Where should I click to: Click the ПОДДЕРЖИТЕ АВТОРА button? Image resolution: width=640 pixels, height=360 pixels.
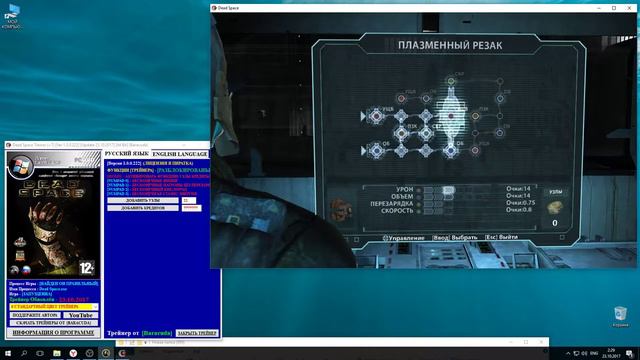click(36, 315)
